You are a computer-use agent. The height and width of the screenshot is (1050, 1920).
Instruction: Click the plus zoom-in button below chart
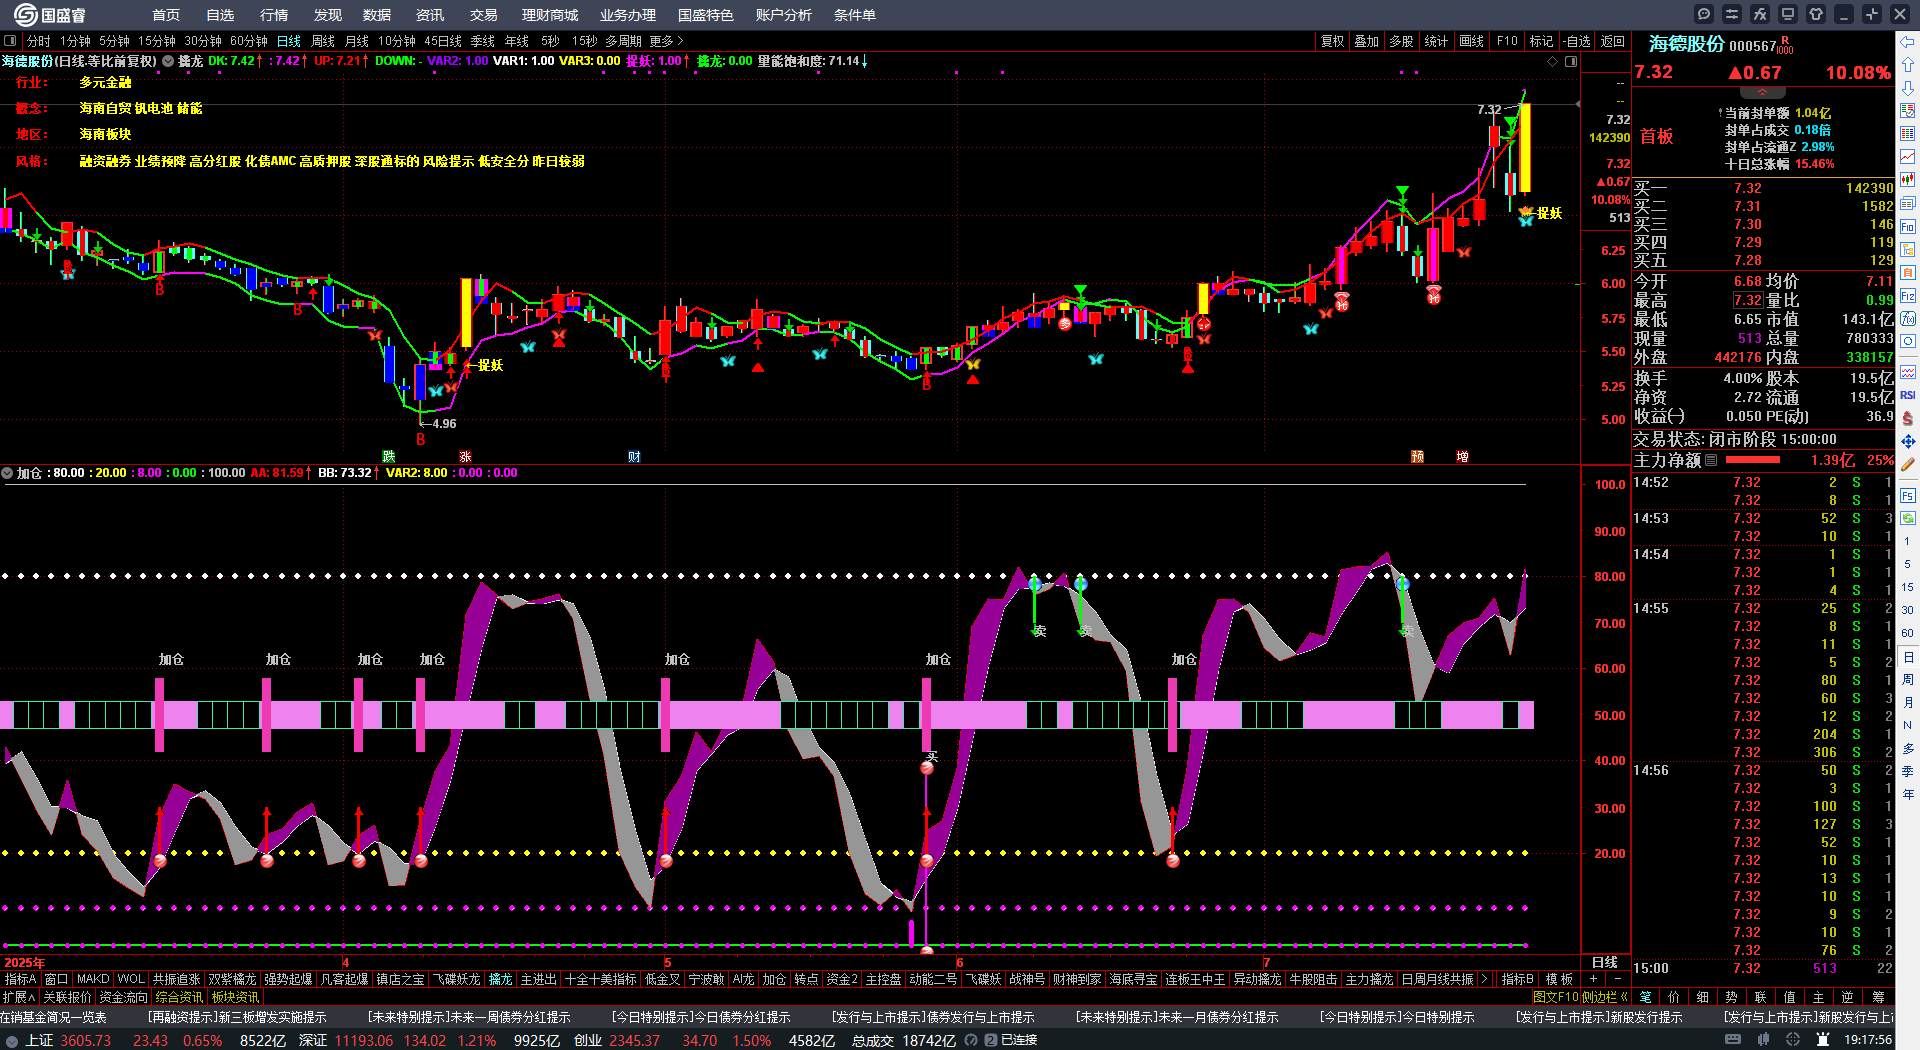coord(1594,979)
